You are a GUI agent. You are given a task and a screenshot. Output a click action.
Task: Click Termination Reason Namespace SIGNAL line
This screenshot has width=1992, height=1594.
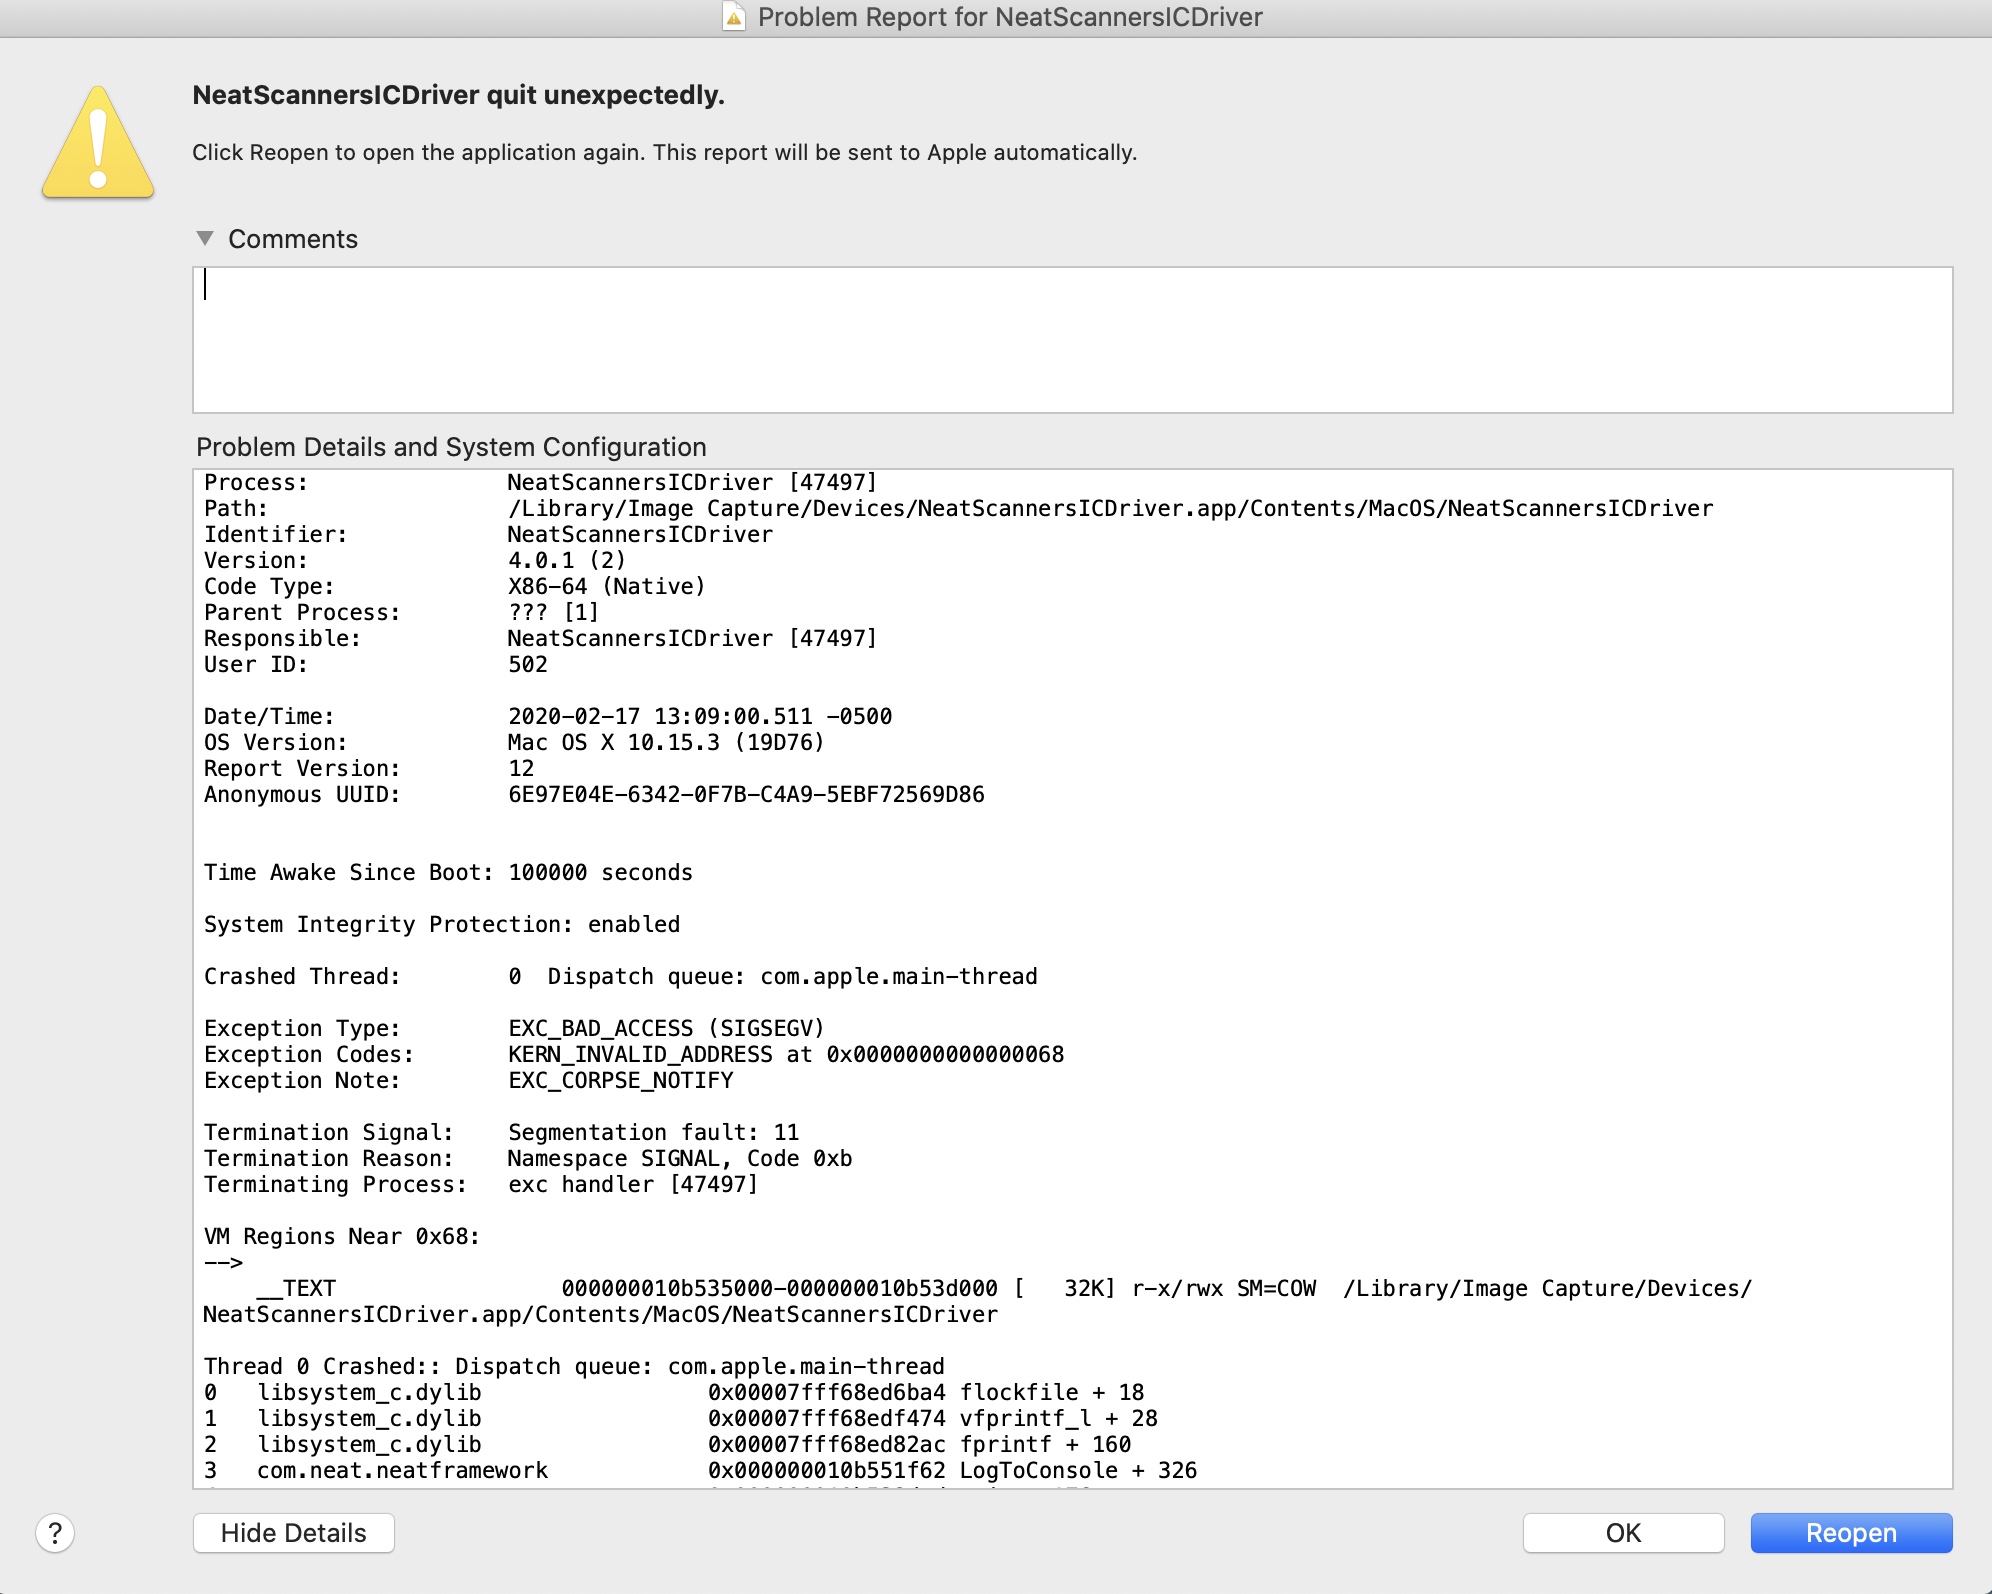pos(528,1158)
